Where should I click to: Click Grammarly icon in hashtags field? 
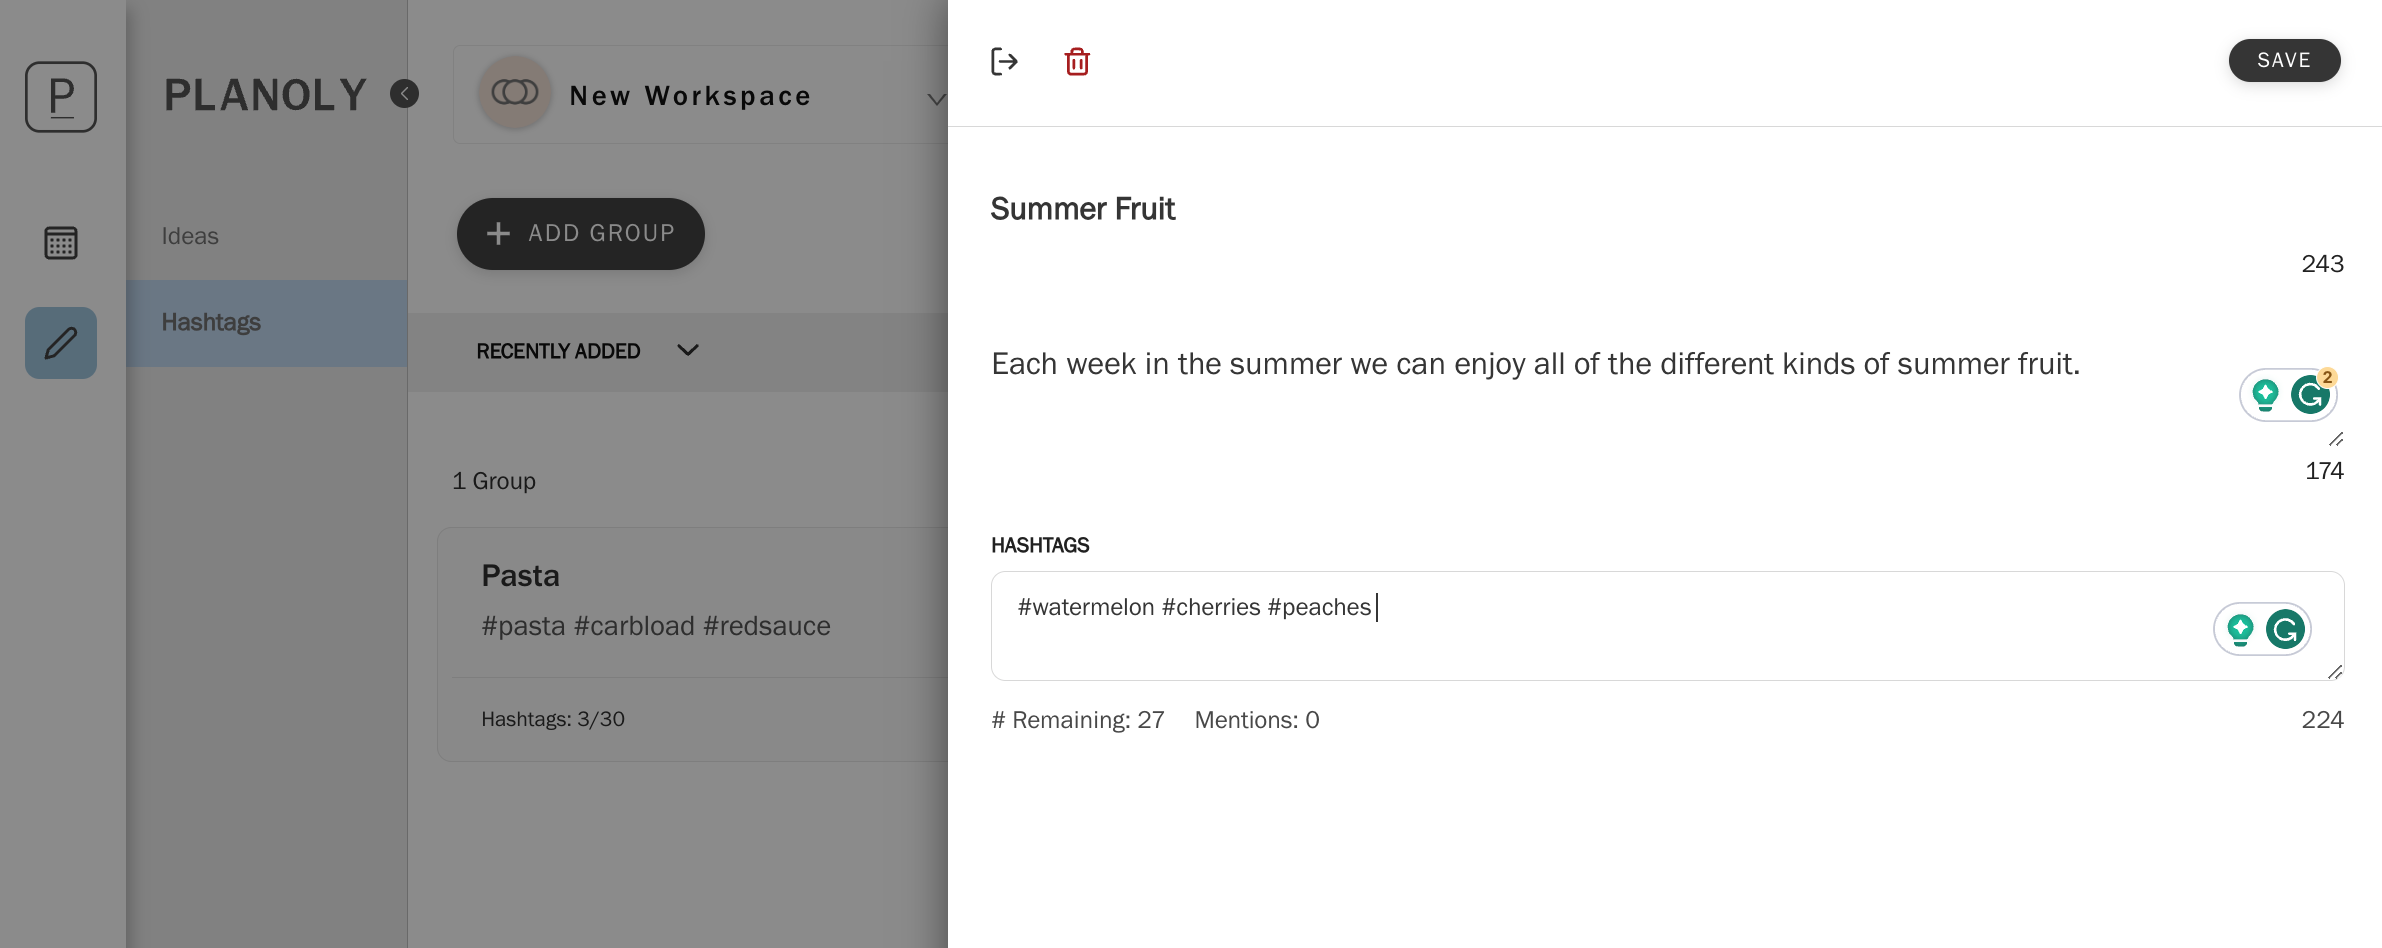[2285, 629]
